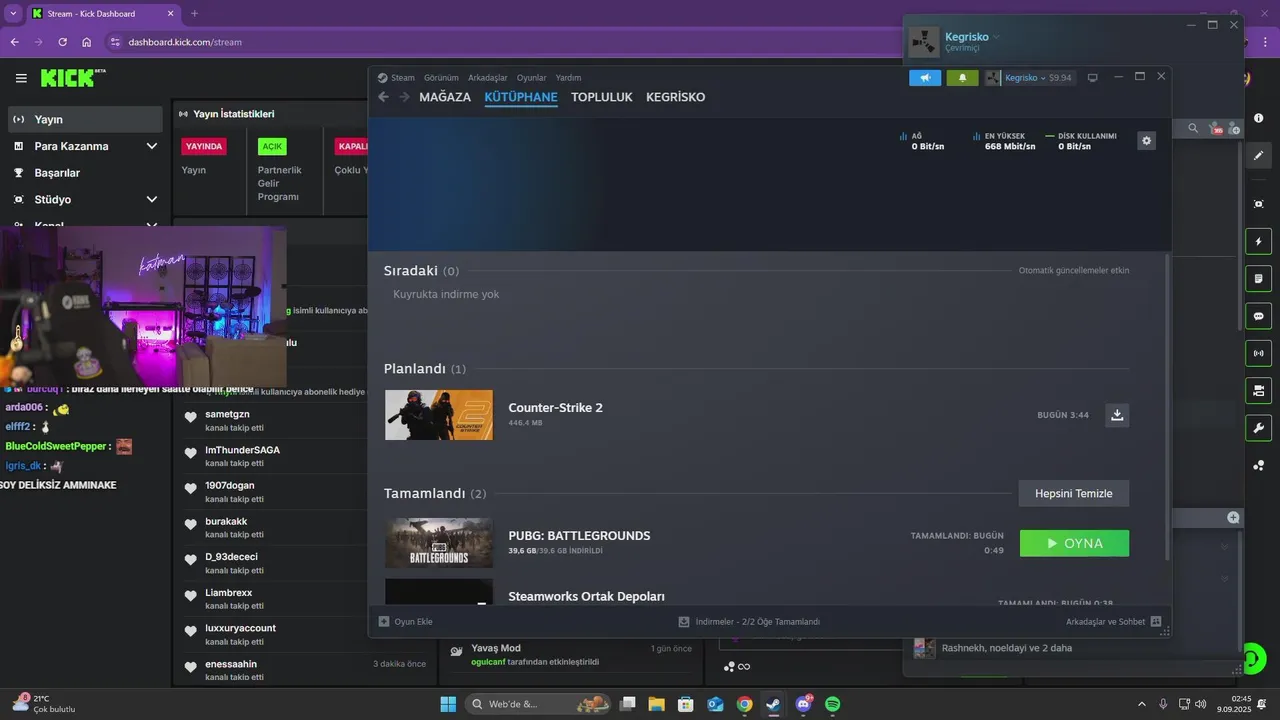1280x720 pixels.
Task: Expand Para Kazanma sidebar section
Action: click(151, 146)
